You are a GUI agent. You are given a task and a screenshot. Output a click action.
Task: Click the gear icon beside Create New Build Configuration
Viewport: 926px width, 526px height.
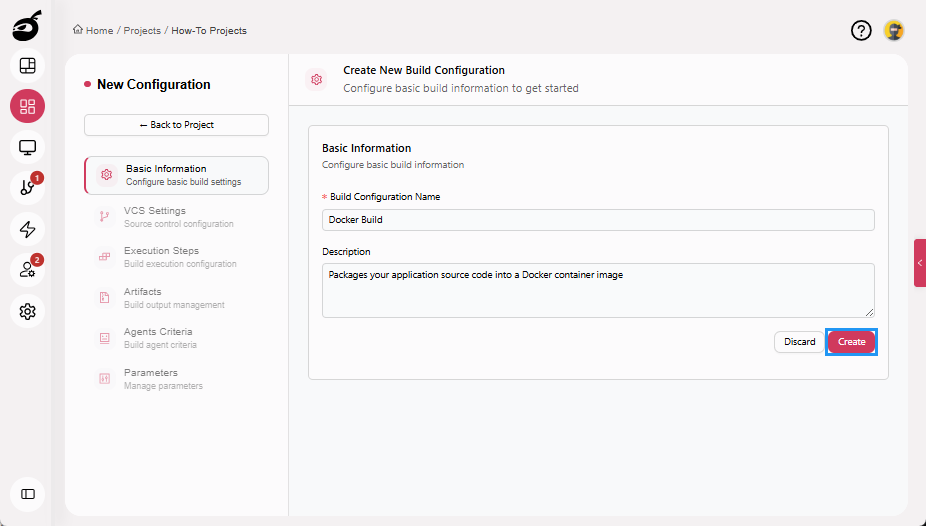point(317,79)
